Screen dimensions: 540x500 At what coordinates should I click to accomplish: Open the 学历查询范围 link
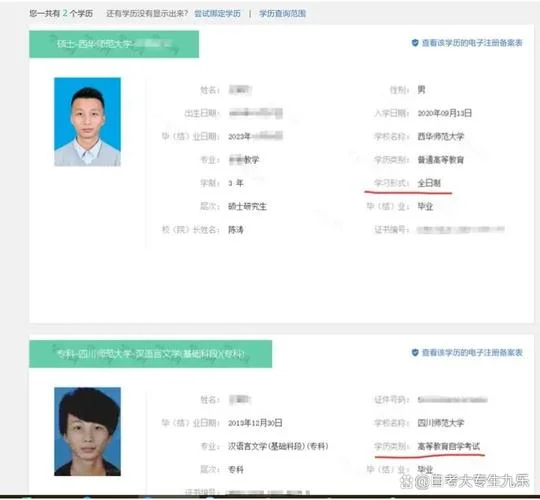[282, 13]
